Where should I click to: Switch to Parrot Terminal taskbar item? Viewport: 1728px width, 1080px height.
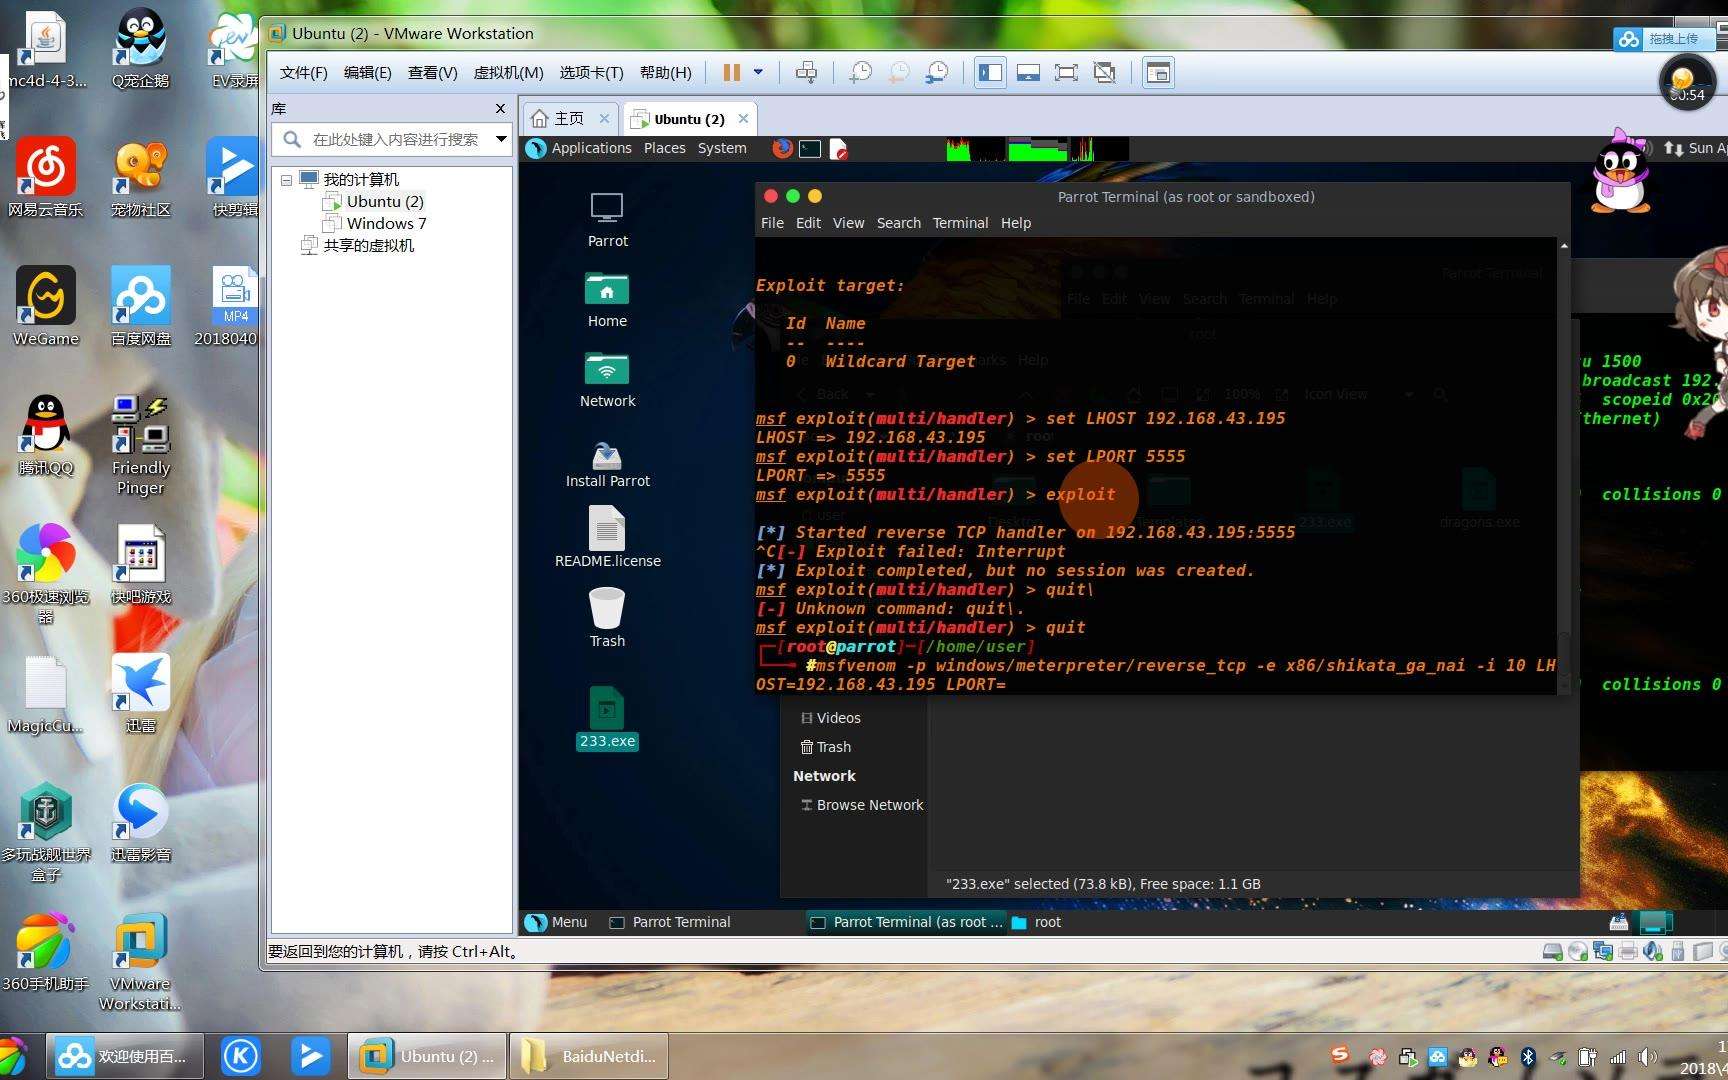pos(670,922)
